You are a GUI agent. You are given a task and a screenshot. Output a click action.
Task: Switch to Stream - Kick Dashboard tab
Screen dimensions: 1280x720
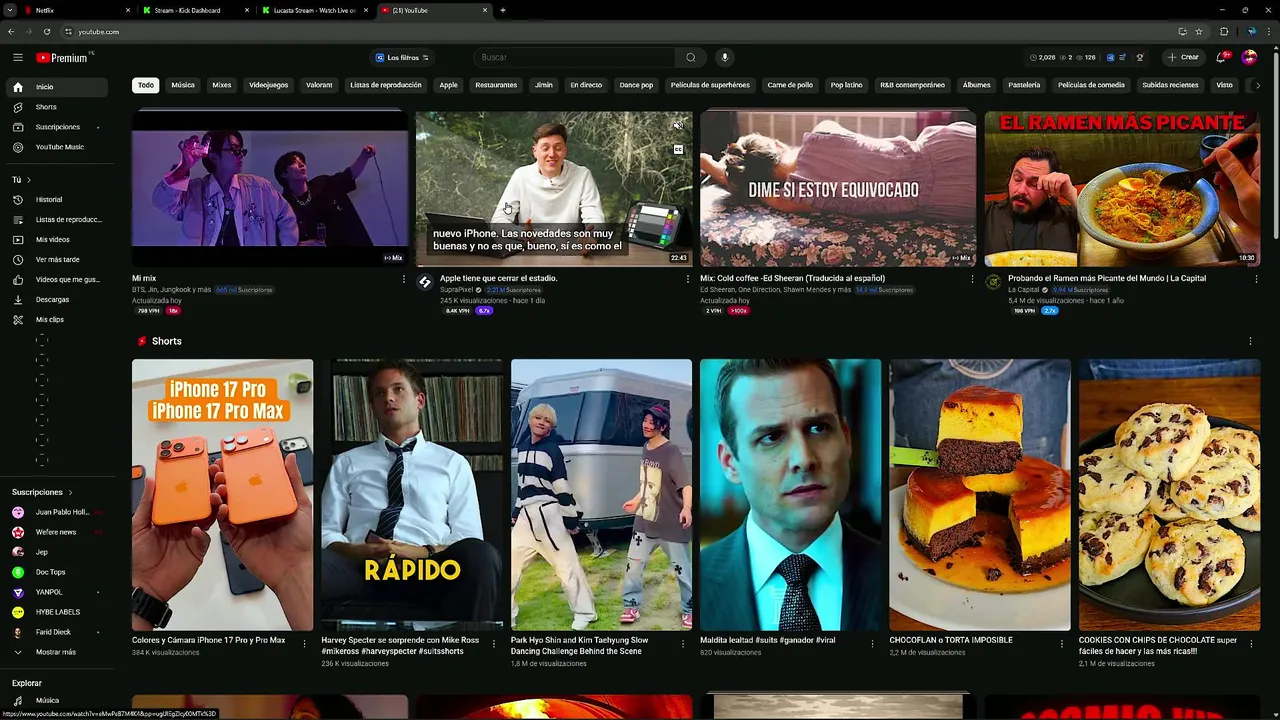click(x=195, y=10)
